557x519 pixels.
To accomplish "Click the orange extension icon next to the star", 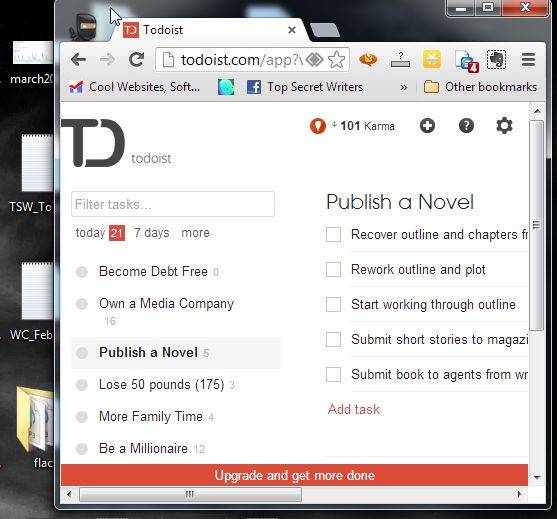I will tap(368, 59).
